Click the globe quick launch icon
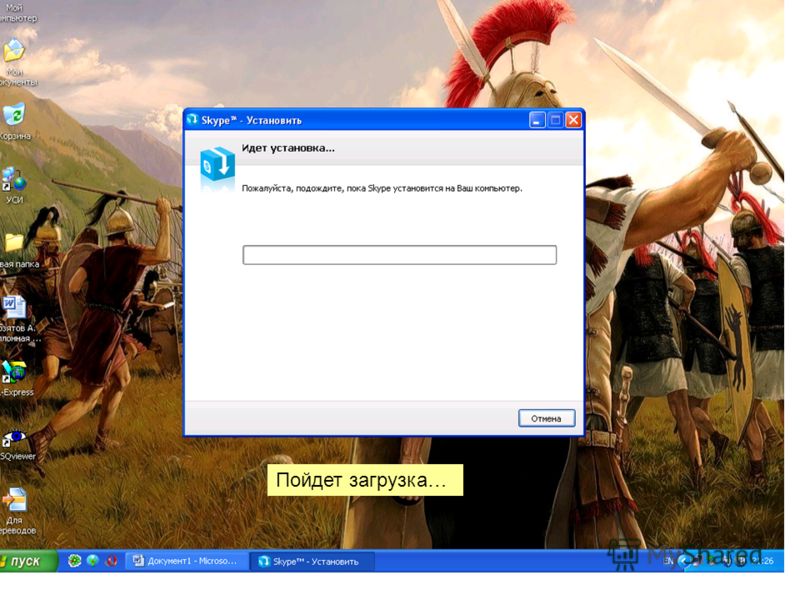 [x=92, y=561]
